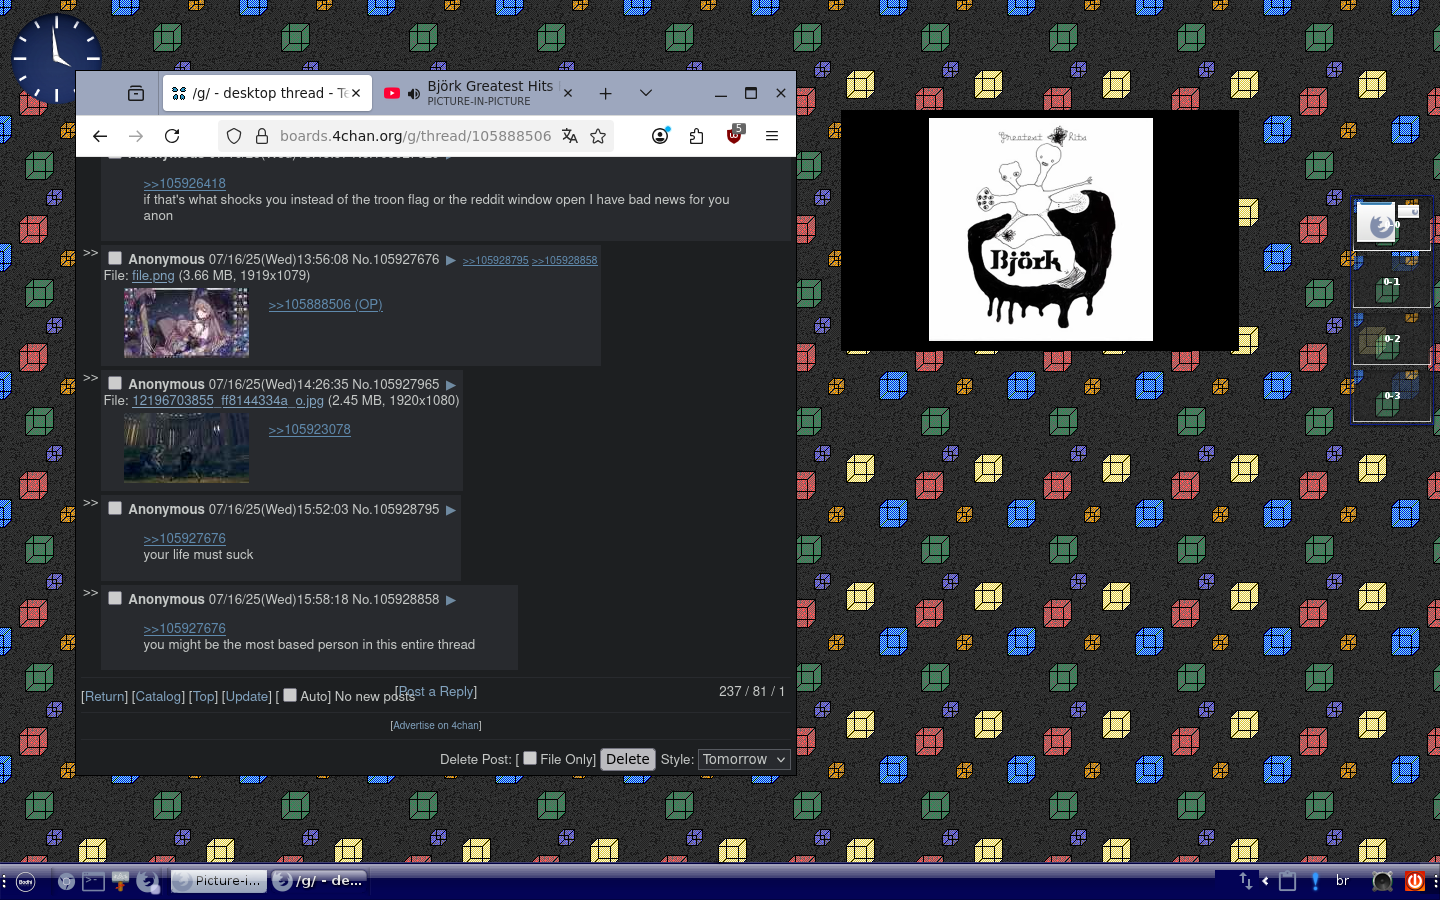Hide post 105927676 using the >> marker

point(90,253)
